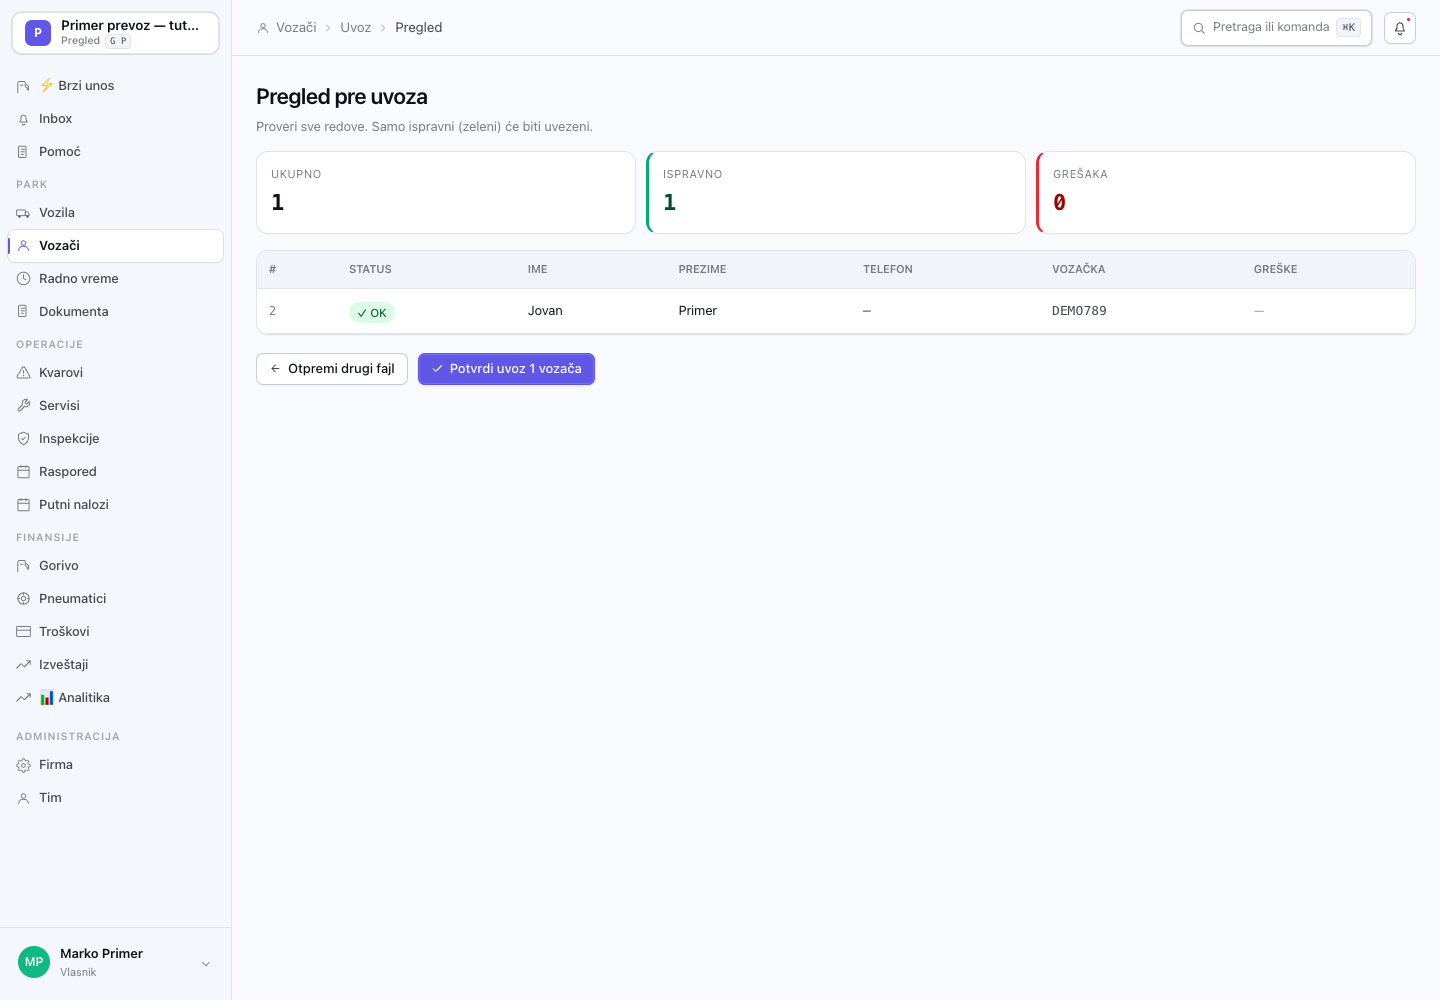Image resolution: width=1440 pixels, height=1000 pixels.
Task: Go to Pomoć in the sidebar
Action: click(x=115, y=152)
